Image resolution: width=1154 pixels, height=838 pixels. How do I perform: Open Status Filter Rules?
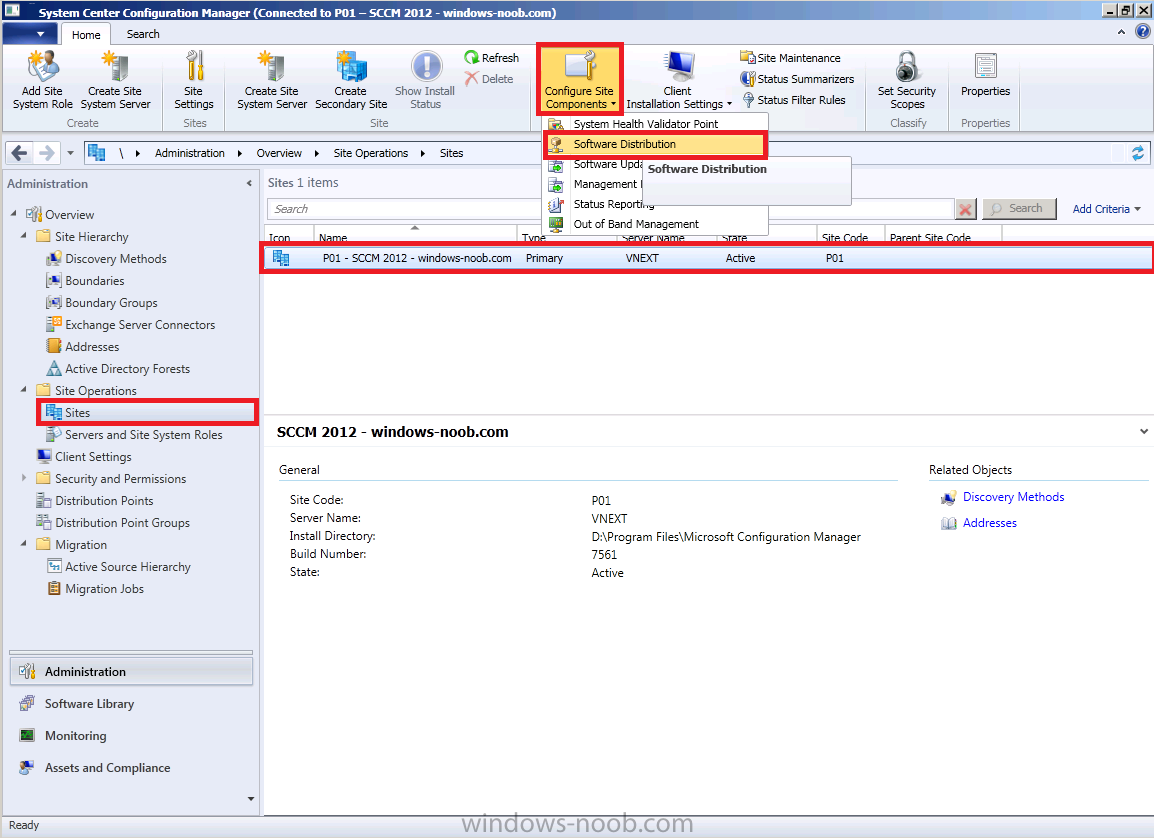(x=793, y=99)
